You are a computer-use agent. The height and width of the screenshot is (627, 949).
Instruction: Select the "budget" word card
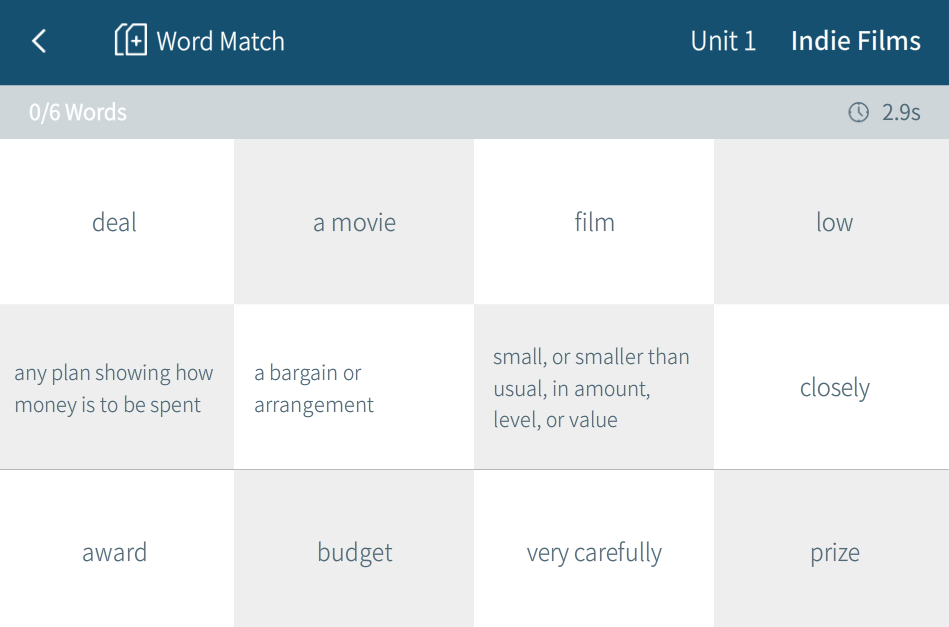[354, 552]
